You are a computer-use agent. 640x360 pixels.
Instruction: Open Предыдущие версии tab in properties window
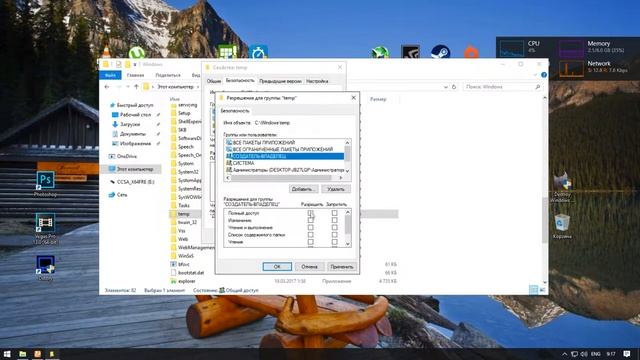[x=280, y=81]
